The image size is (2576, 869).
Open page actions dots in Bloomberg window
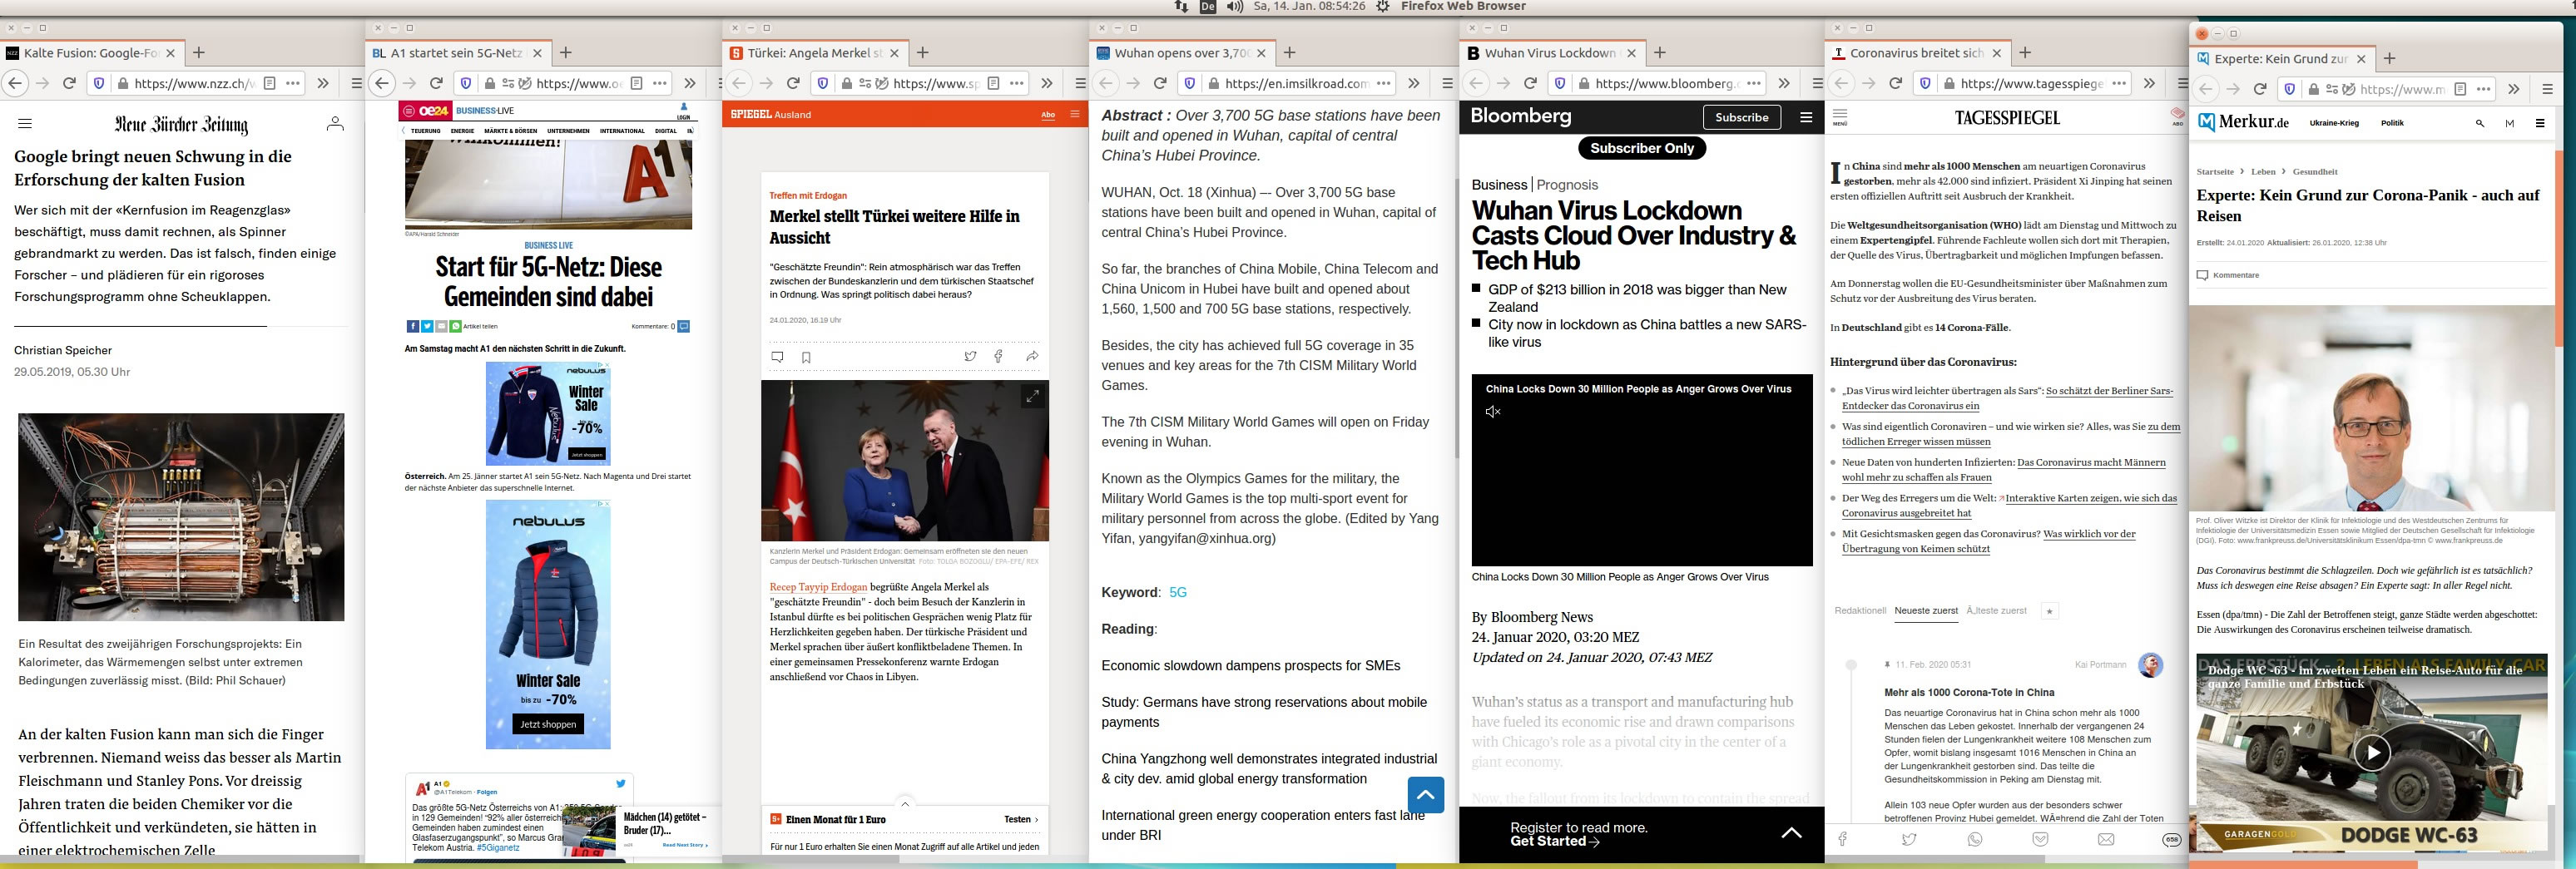point(1754,83)
